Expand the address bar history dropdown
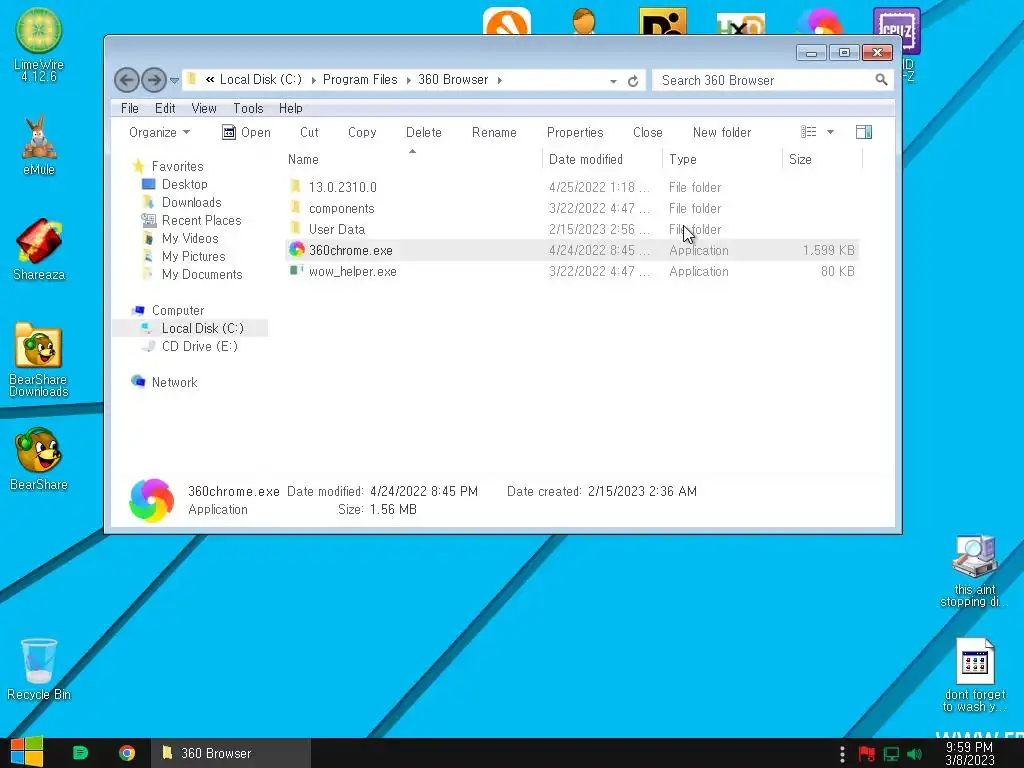 click(x=613, y=82)
